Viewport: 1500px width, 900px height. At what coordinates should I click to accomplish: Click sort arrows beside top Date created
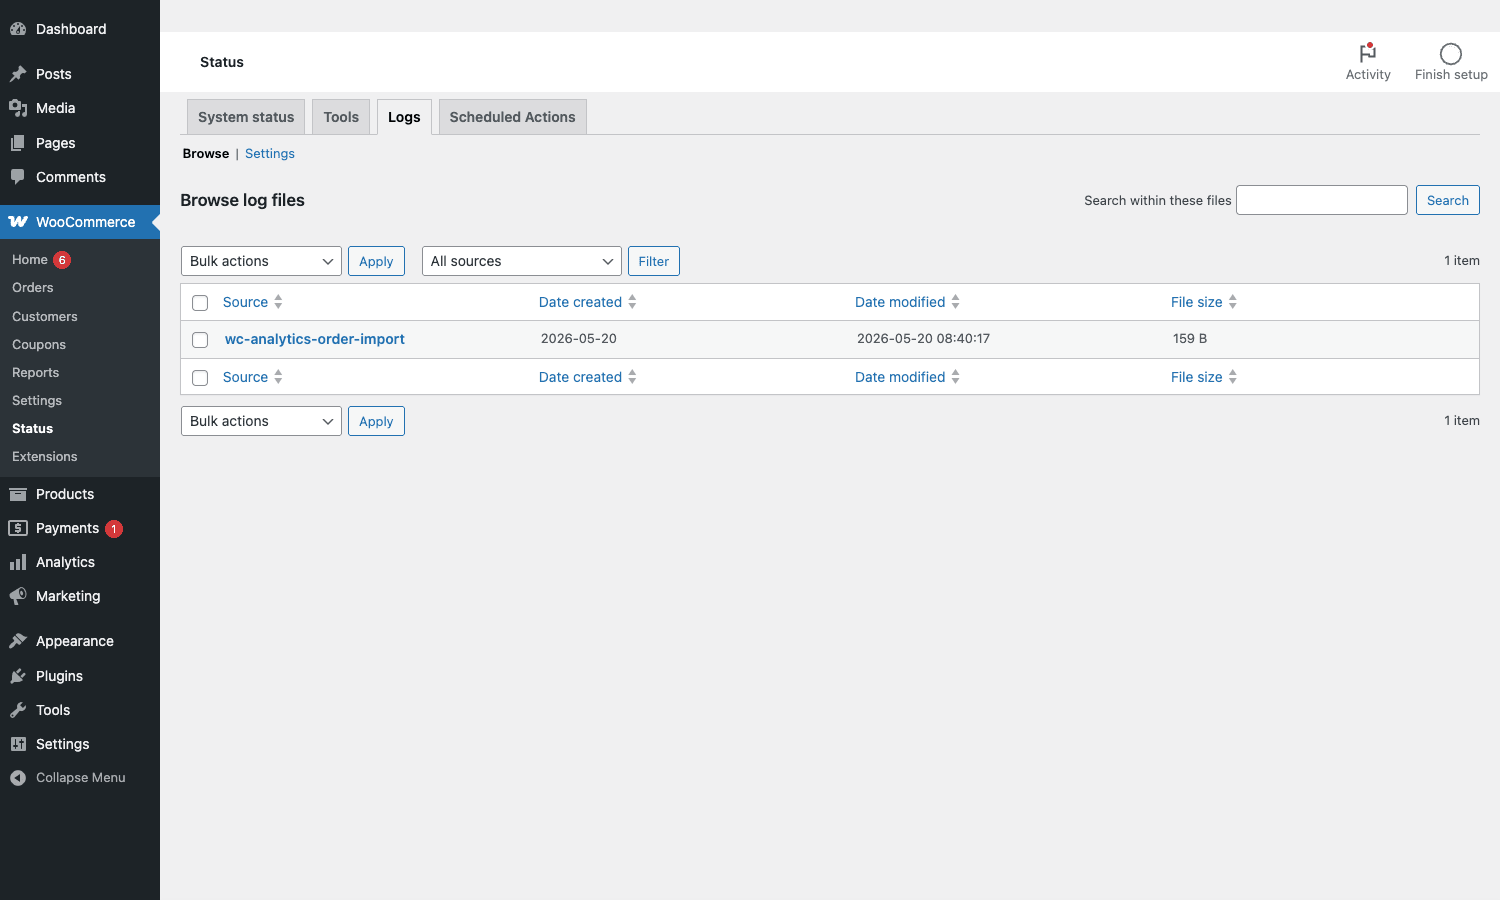632,302
